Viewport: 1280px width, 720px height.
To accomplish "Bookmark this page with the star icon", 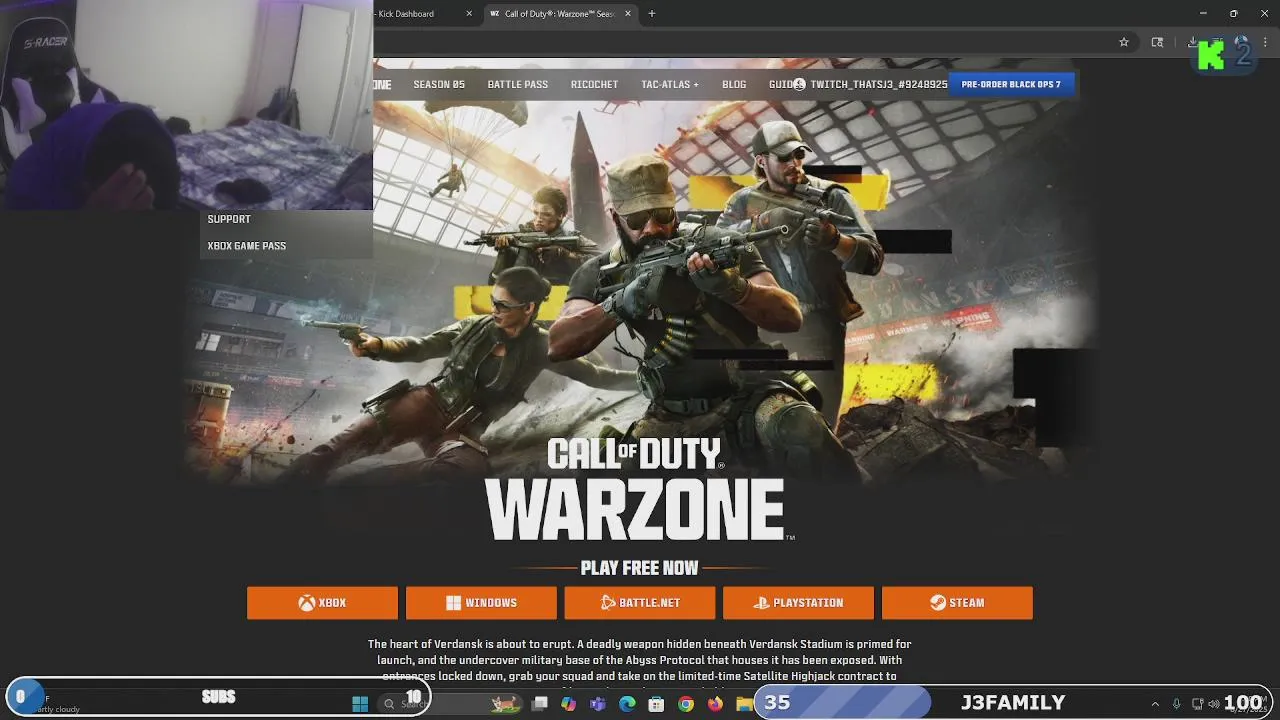I will pos(1124,42).
